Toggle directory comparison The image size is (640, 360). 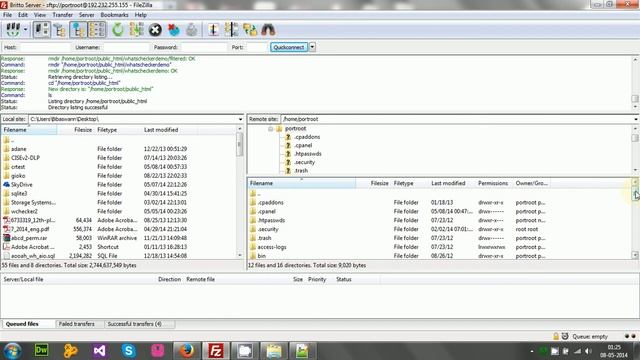[x=231, y=29]
